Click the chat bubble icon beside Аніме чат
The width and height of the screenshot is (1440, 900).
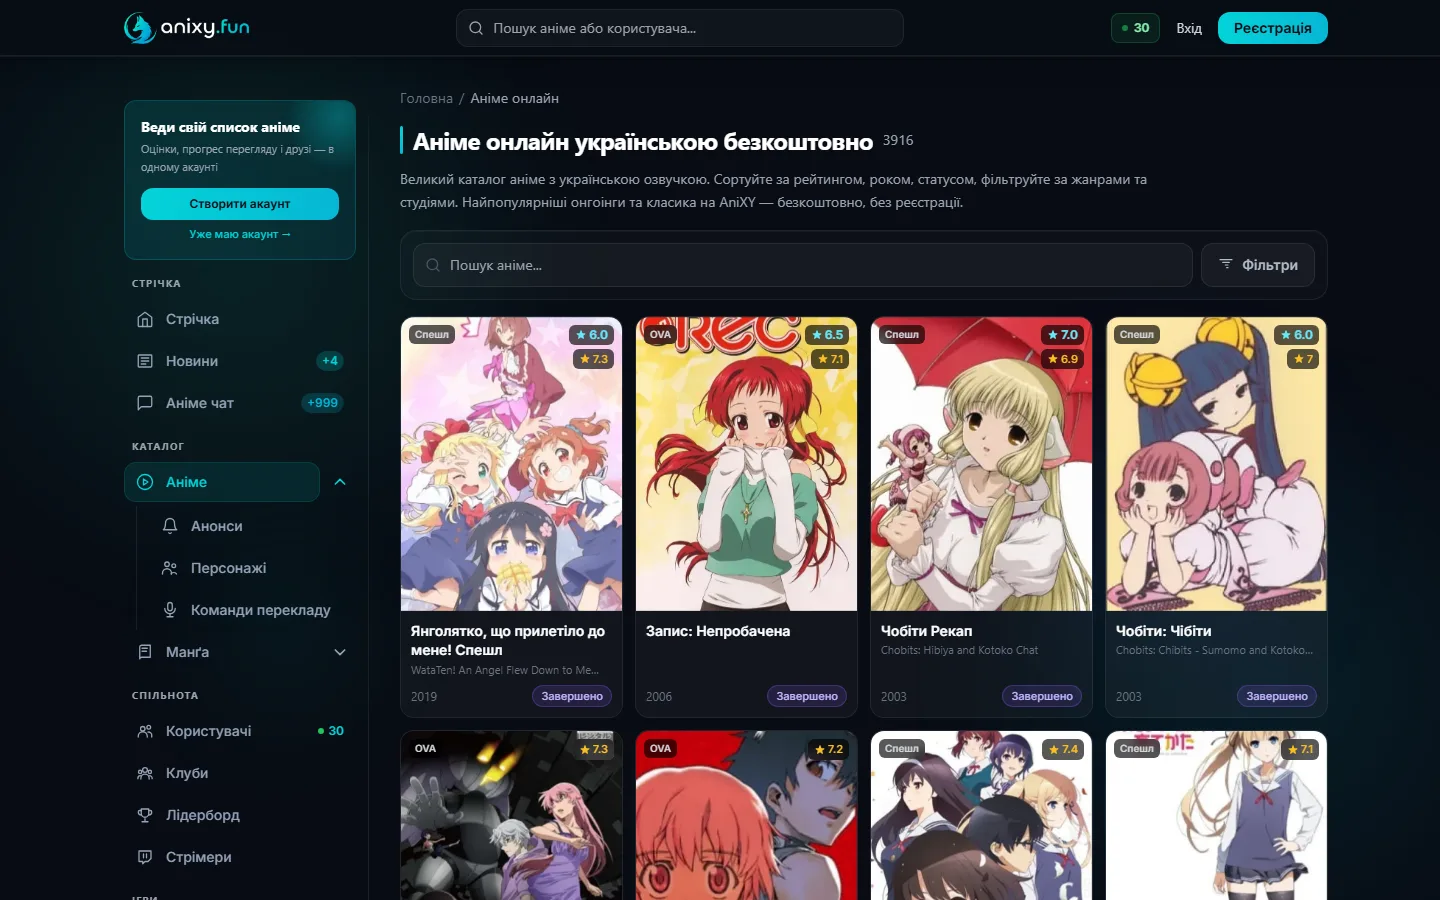point(145,403)
